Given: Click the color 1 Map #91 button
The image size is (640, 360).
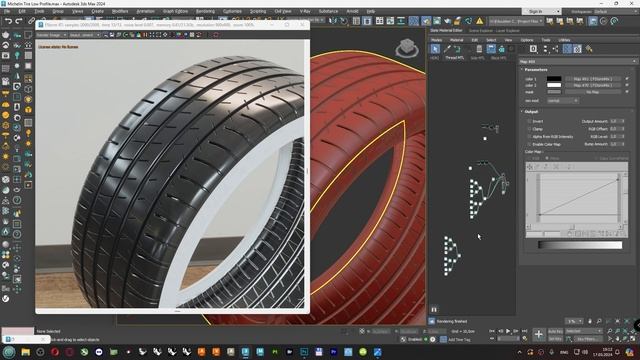Looking at the screenshot, I should tap(593, 79).
